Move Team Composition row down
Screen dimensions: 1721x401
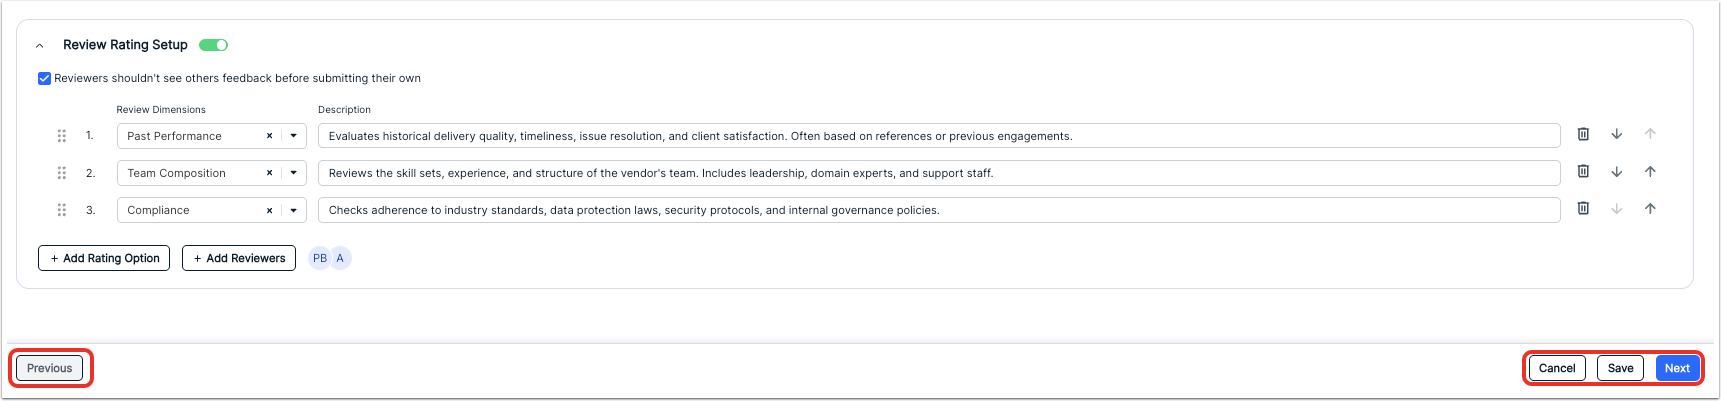pos(1617,171)
